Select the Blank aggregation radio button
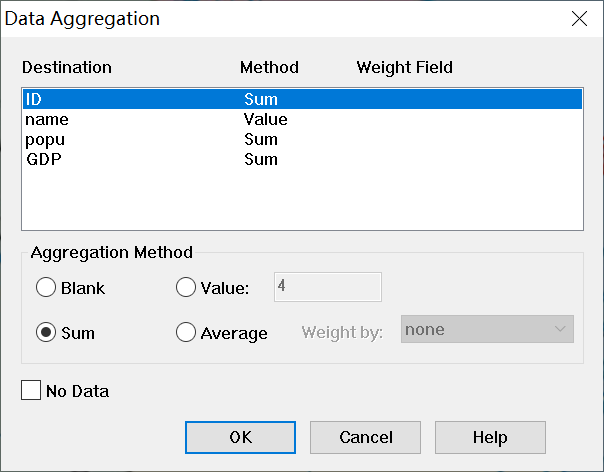604x472 pixels. tap(46, 288)
